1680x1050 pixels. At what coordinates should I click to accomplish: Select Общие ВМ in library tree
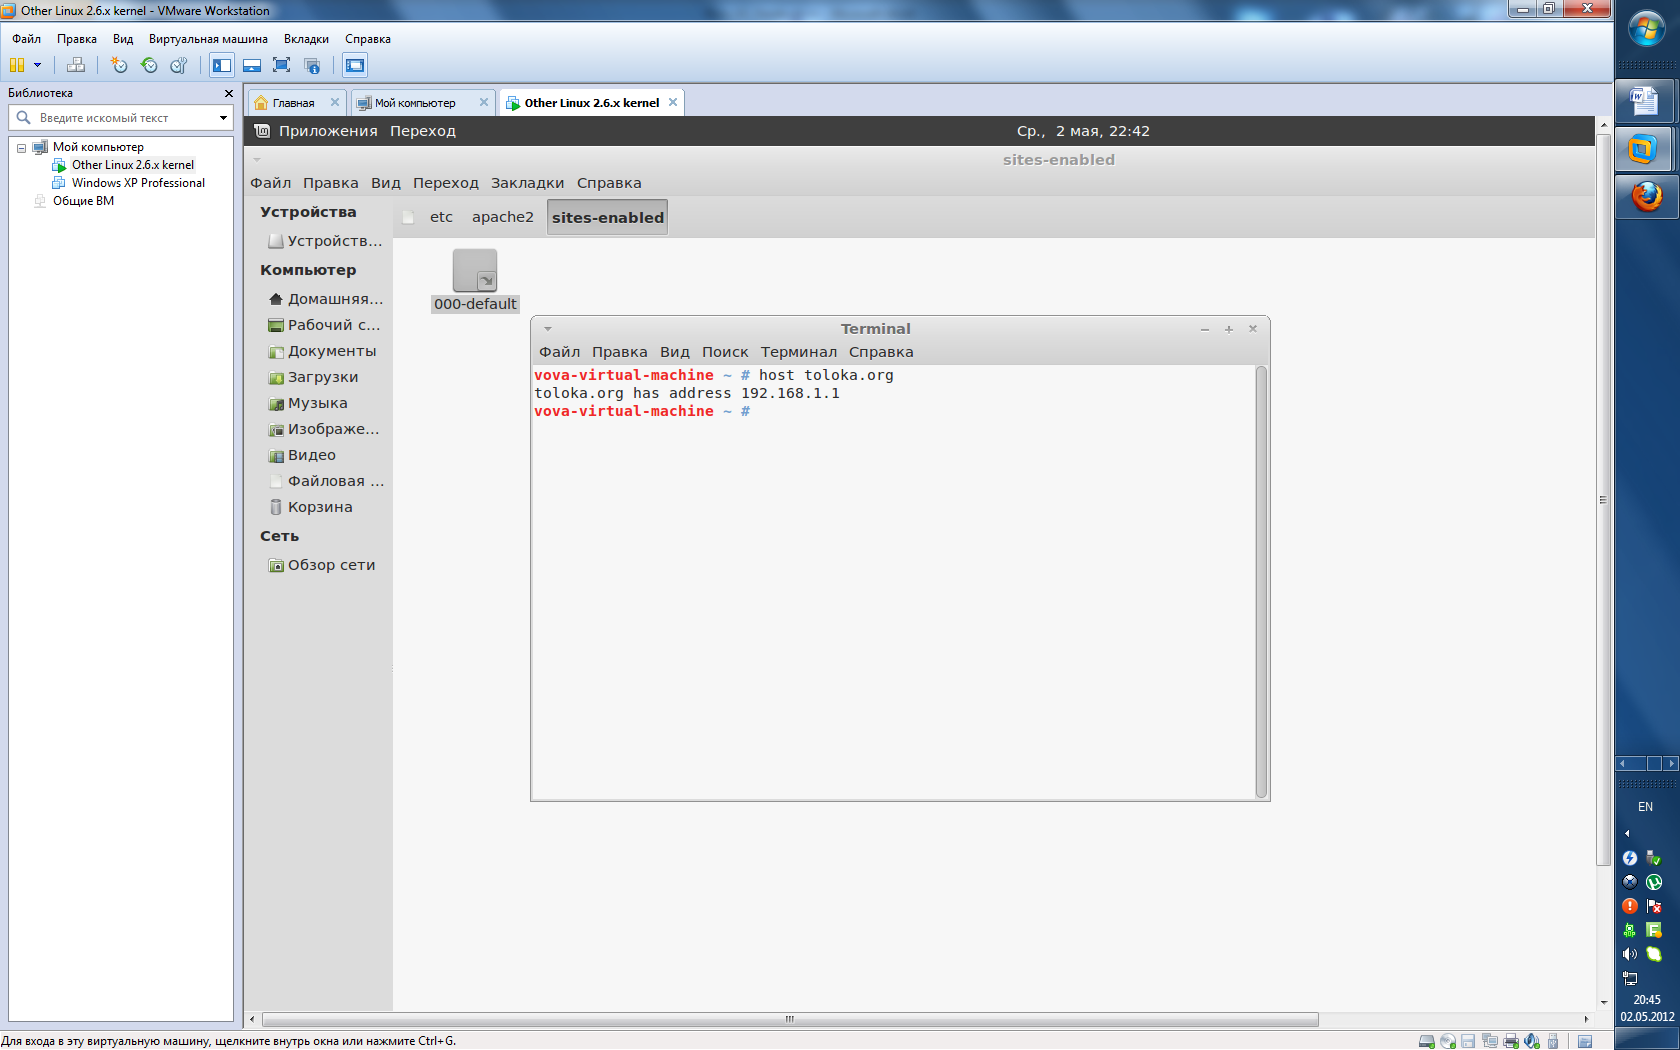pyautogui.click(x=83, y=201)
